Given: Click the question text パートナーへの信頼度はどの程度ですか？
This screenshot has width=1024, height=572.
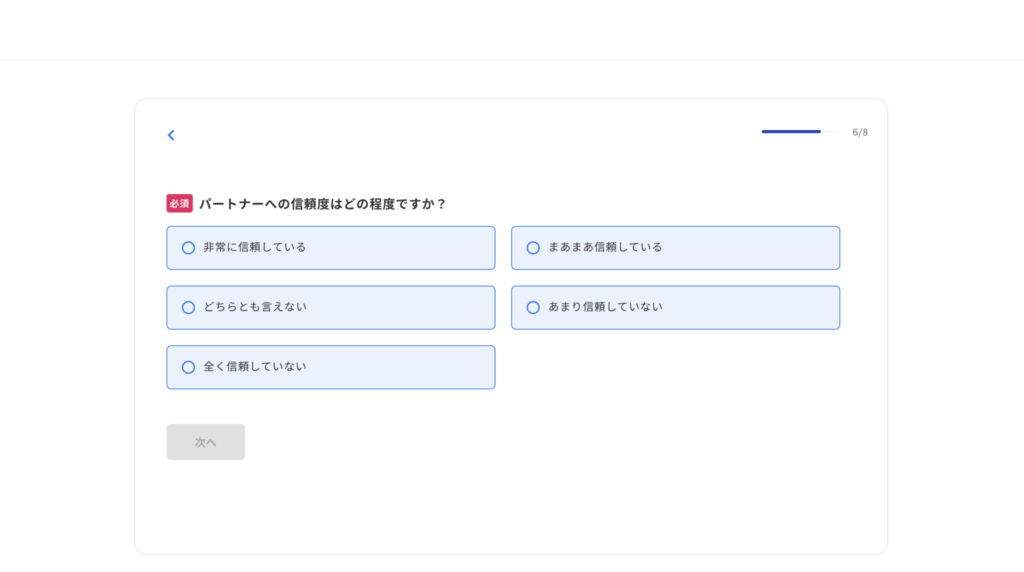Looking at the screenshot, I should (323, 204).
